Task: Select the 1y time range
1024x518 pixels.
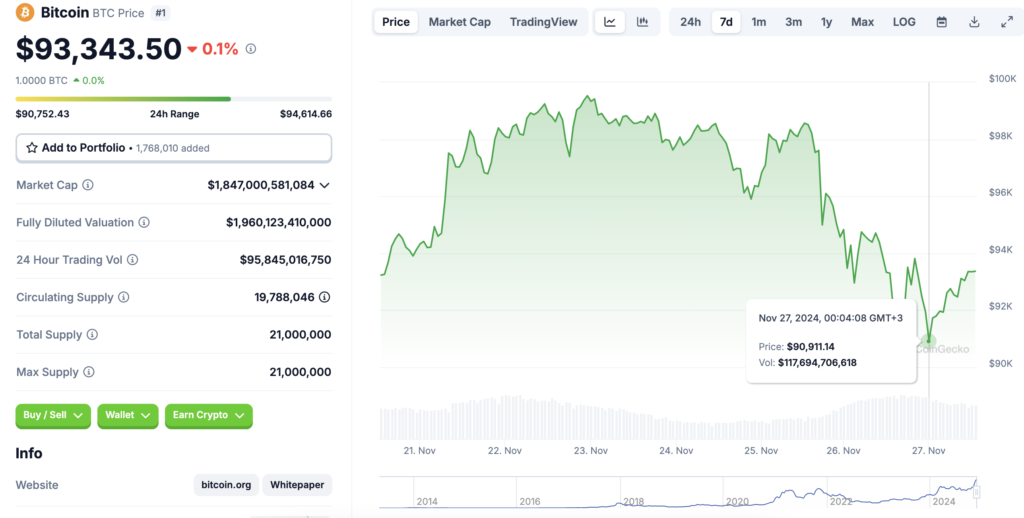Action: (826, 22)
